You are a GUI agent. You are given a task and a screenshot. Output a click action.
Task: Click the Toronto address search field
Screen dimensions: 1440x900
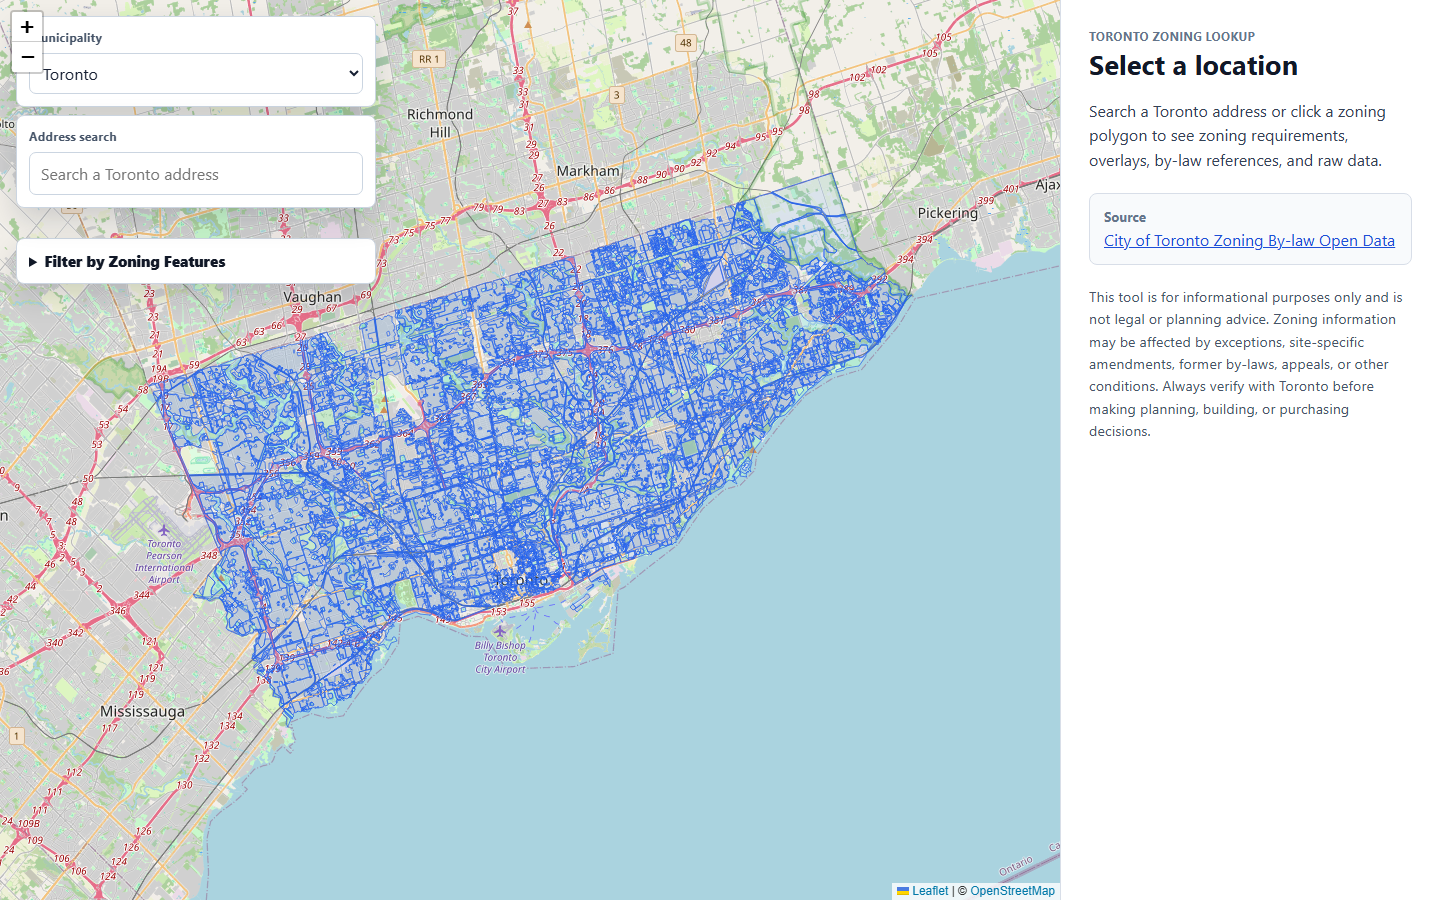pos(196,174)
